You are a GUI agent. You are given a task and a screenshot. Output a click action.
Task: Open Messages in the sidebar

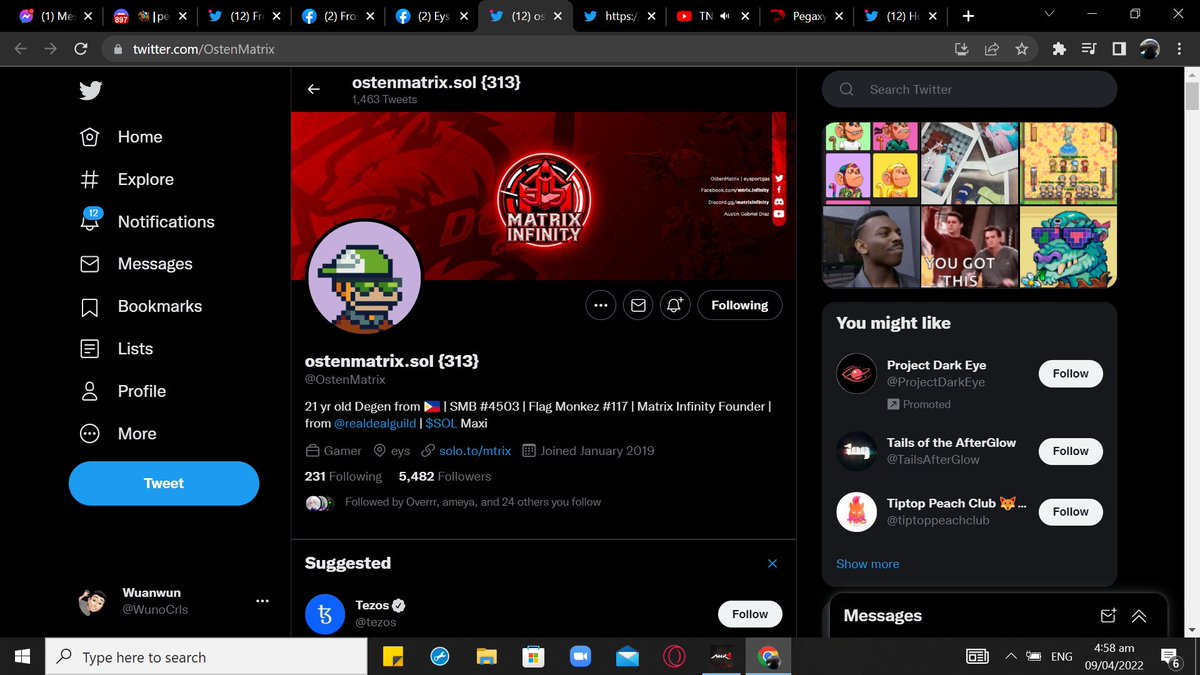135,264
